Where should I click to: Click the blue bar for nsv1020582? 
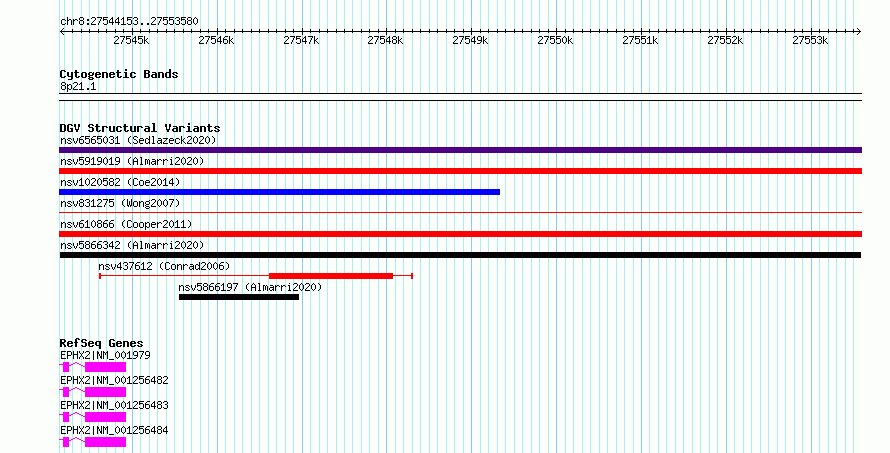tap(279, 192)
